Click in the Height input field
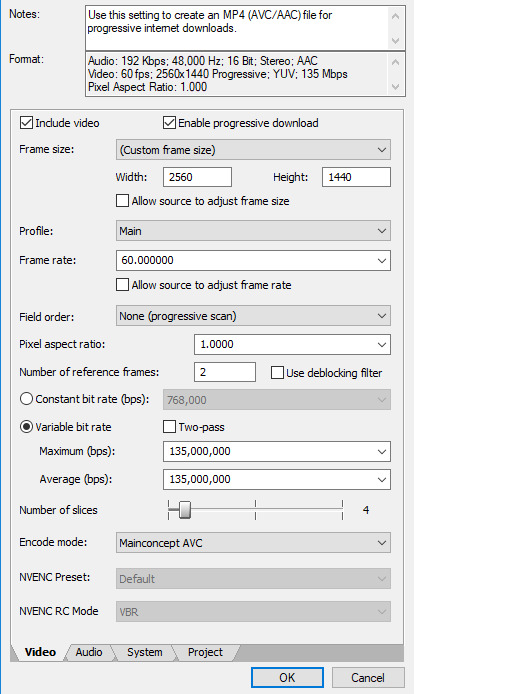520x694 pixels. pyautogui.click(x=356, y=177)
